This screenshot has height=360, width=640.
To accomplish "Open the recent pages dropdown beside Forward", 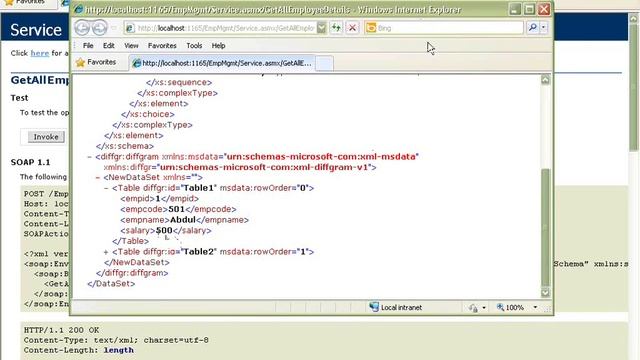I will pyautogui.click(x=114, y=28).
